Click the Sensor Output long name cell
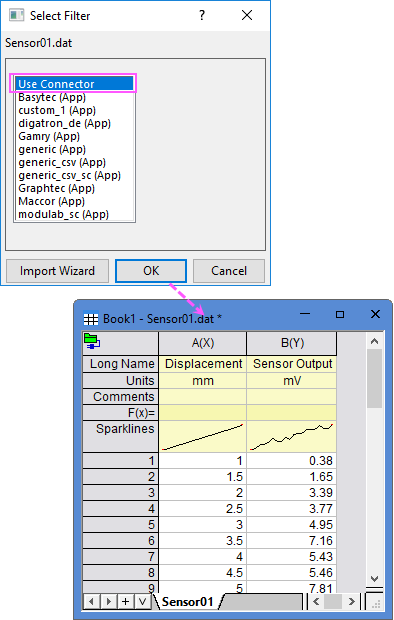The width and height of the screenshot is (394, 620). [292, 364]
